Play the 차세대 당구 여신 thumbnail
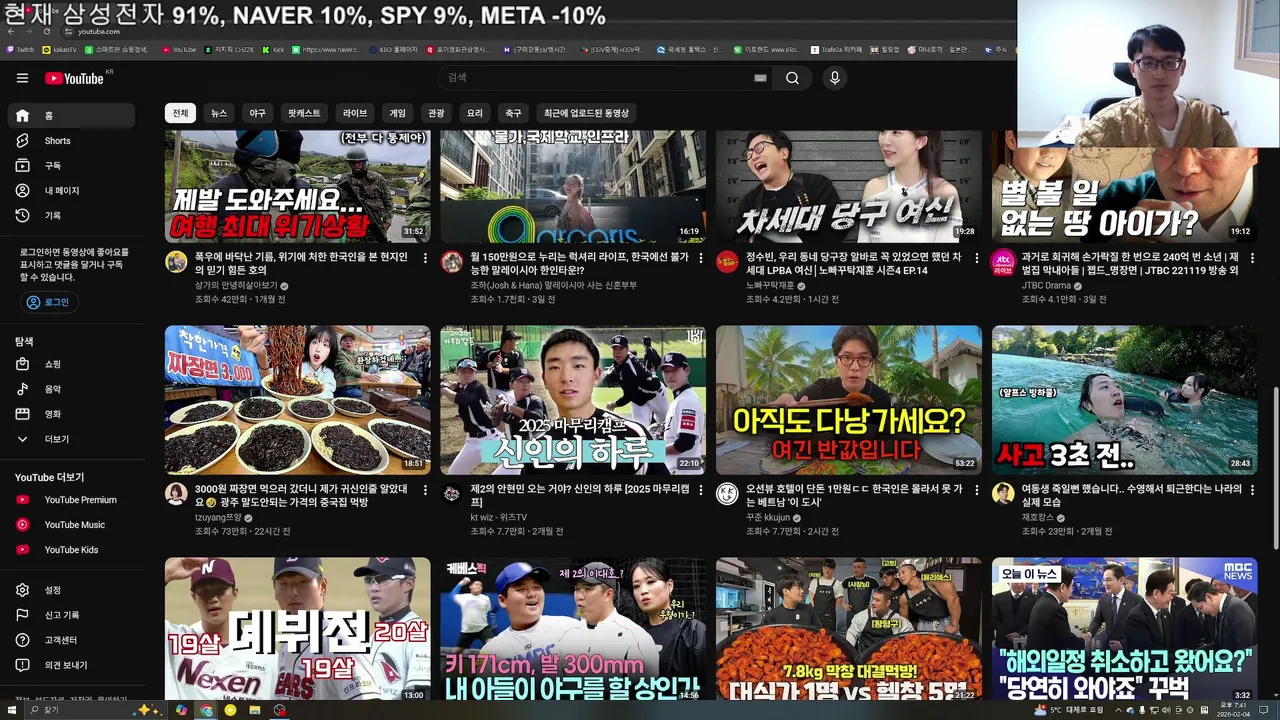Screen dimensions: 1280x720 pos(849,186)
